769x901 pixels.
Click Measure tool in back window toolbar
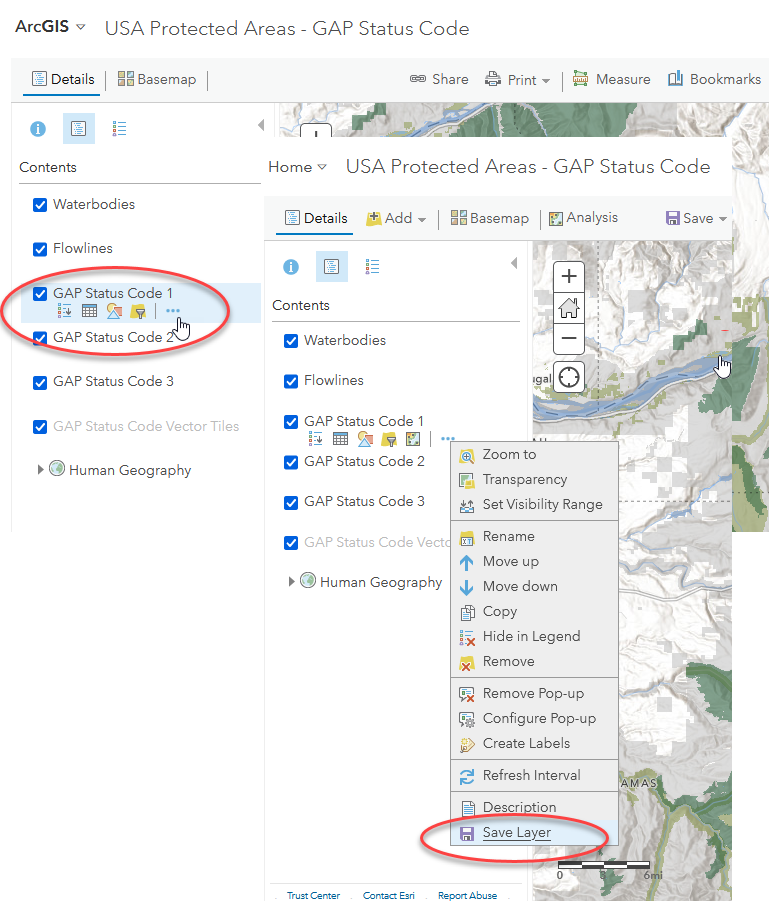click(612, 79)
